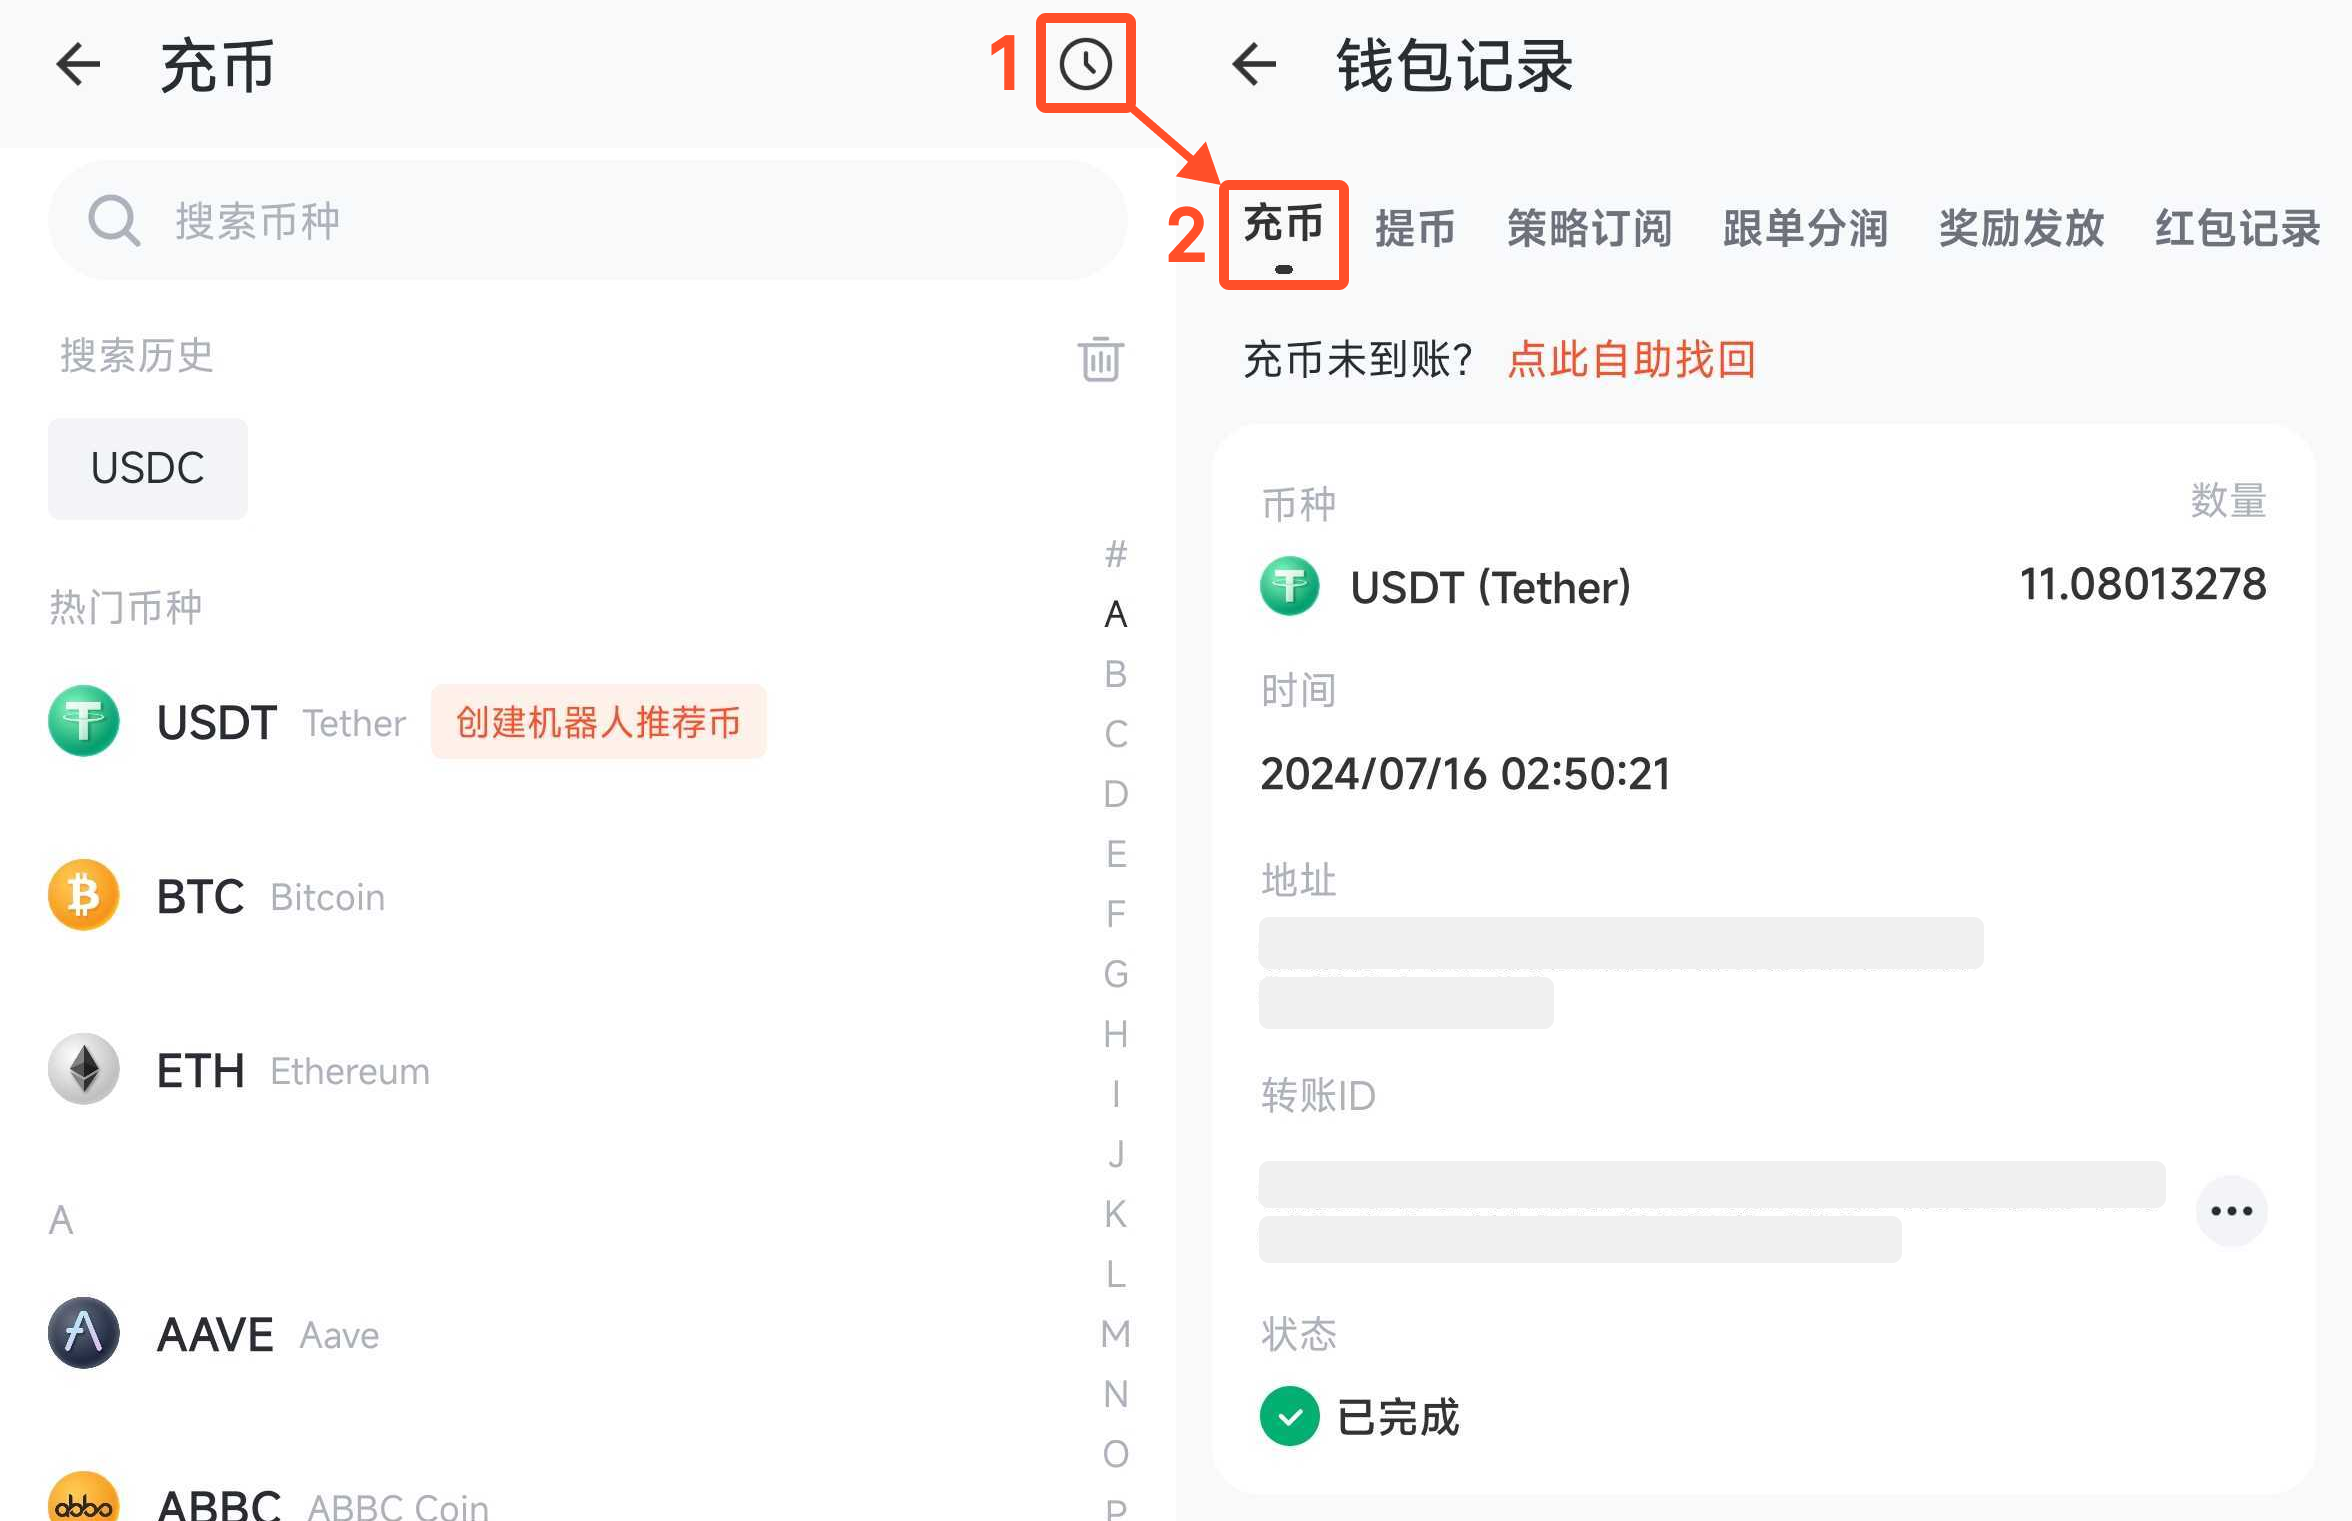
Task: Click the USDT (Tether) record name
Action: (x=1490, y=587)
